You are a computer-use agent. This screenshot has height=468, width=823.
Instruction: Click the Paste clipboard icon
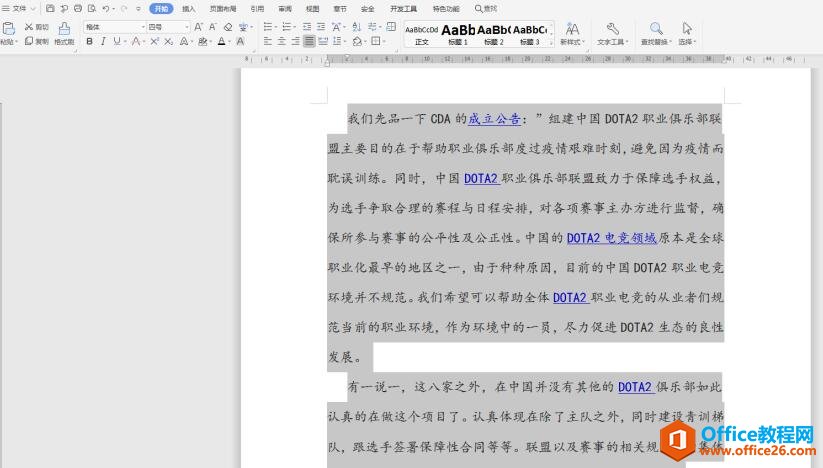point(8,29)
